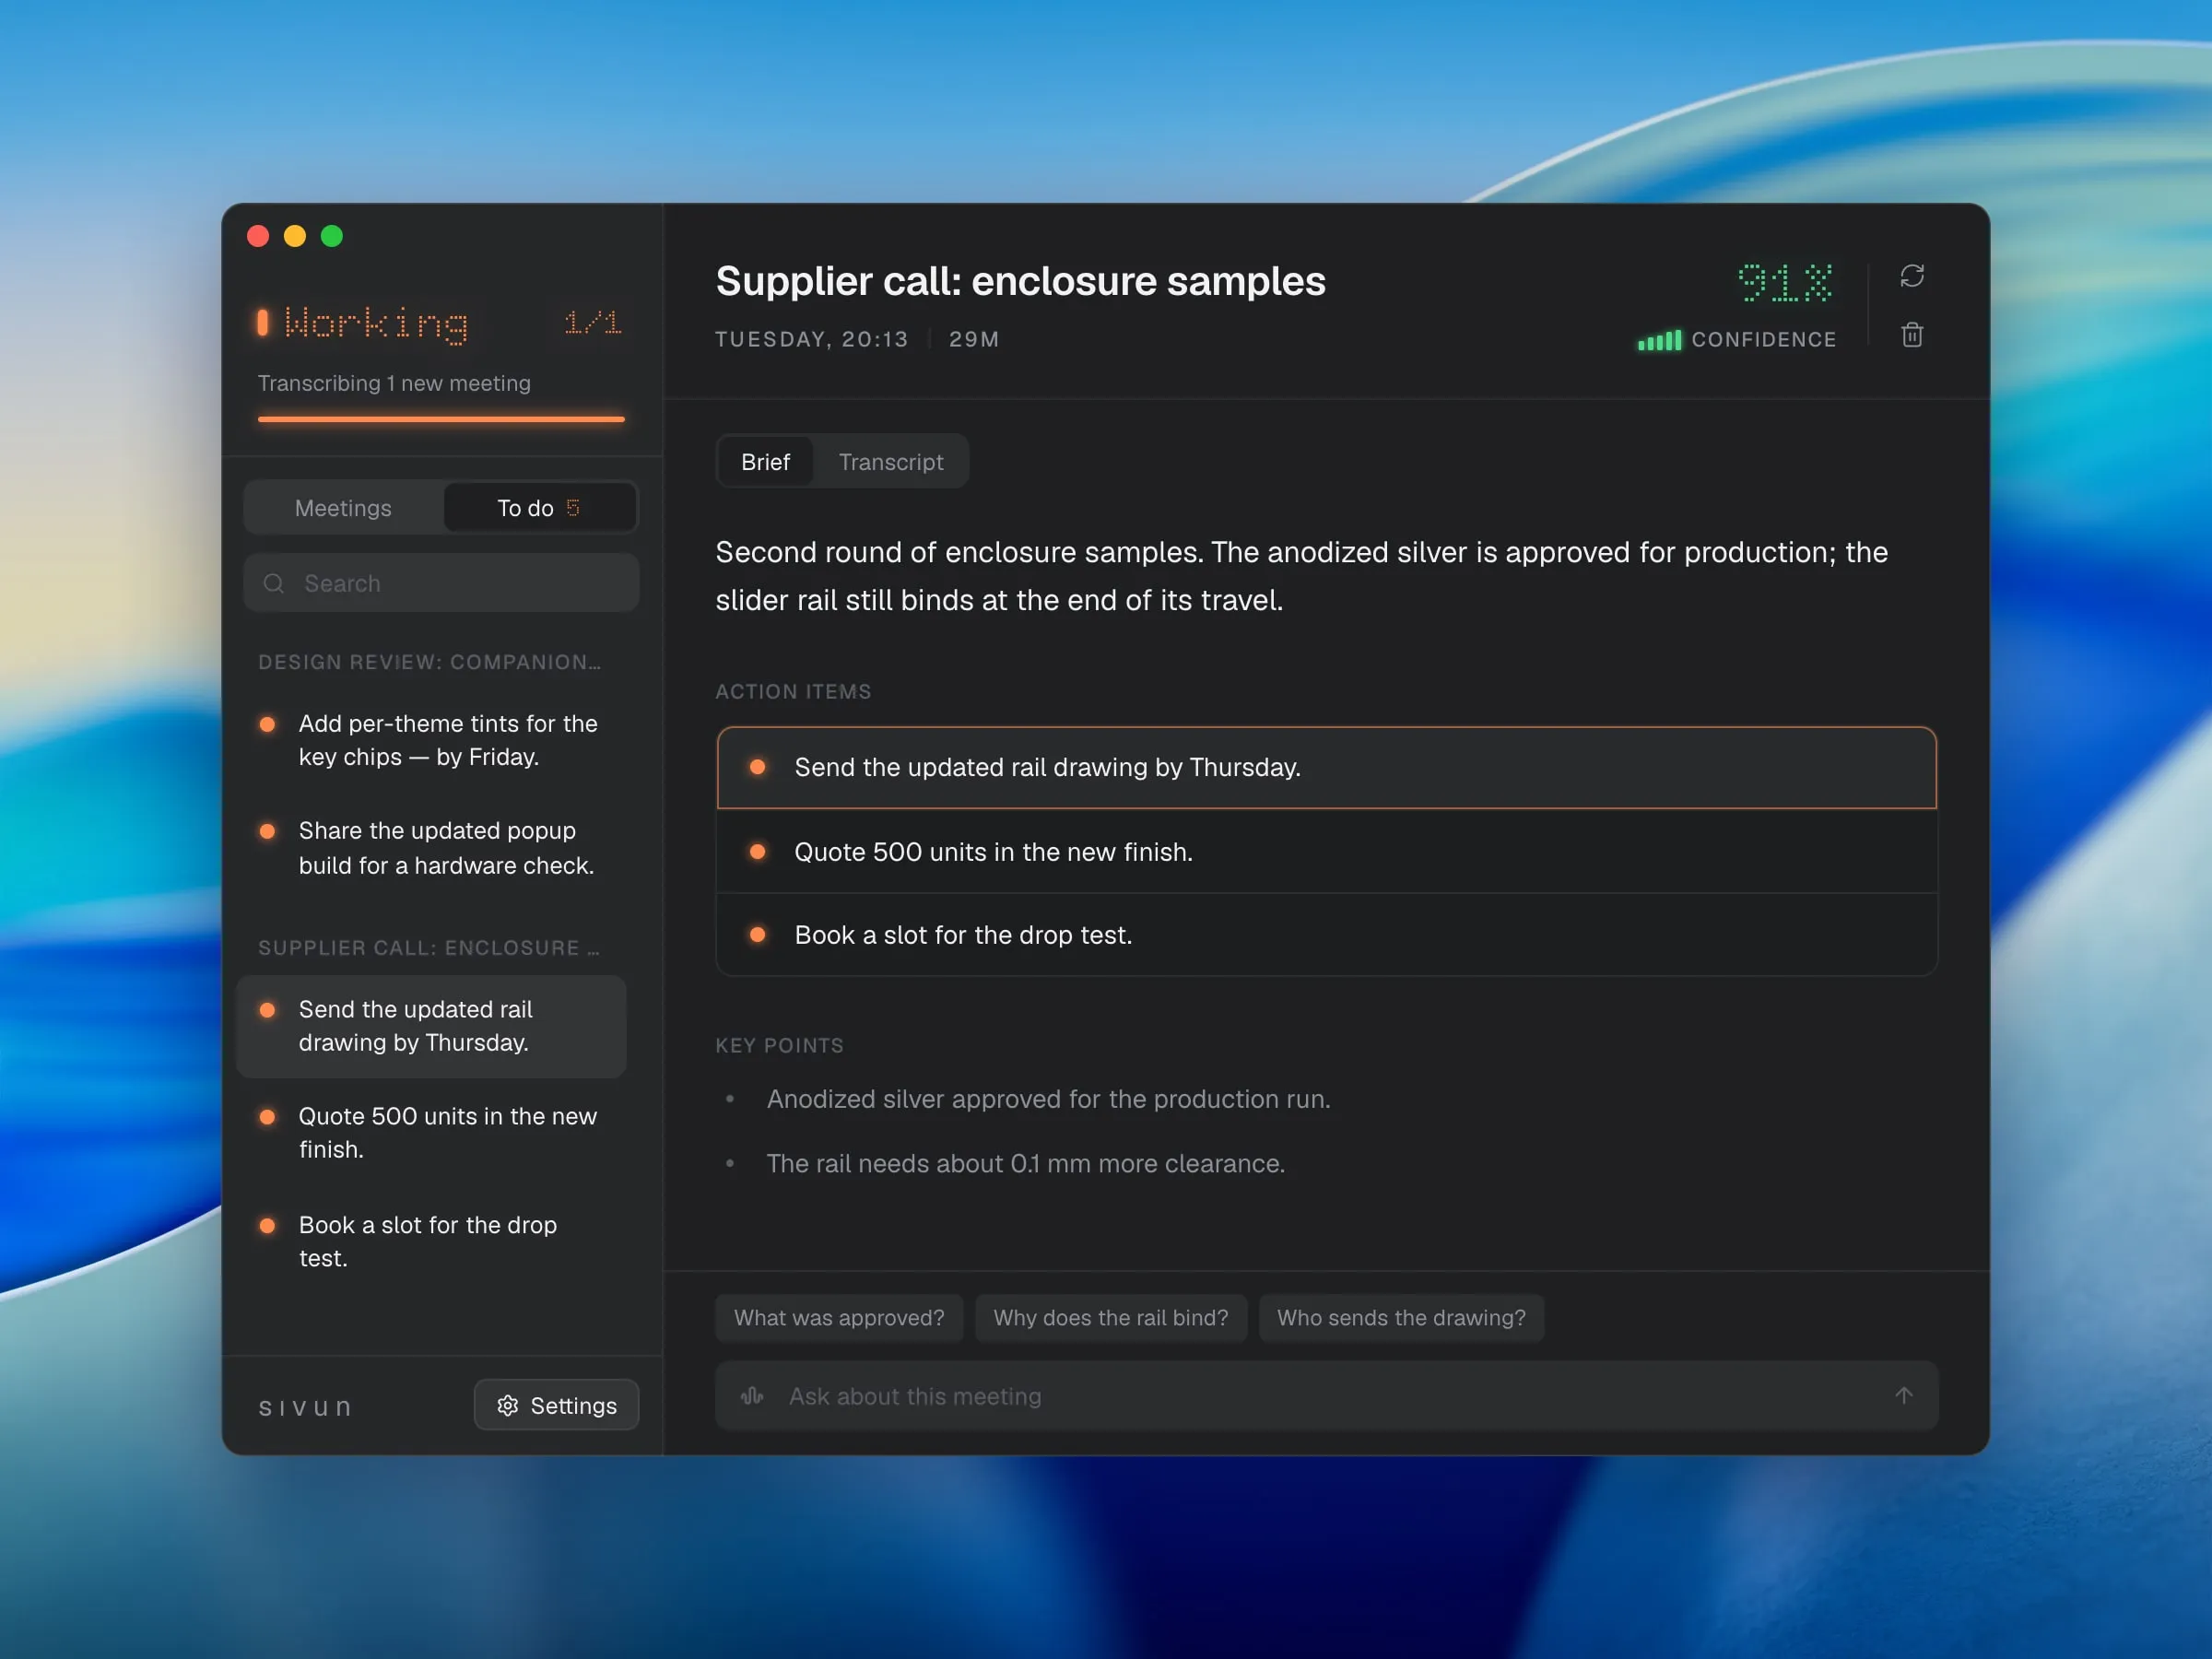
Task: Click the orange transcribing progress bar
Action: tap(441, 419)
